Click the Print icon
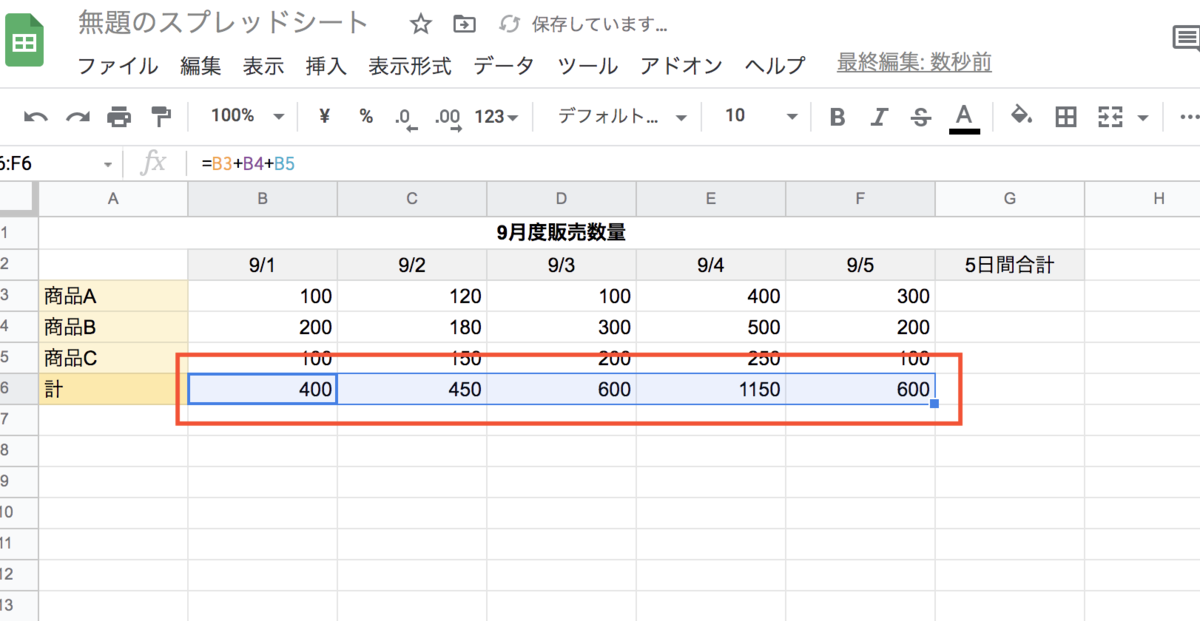 pos(120,116)
